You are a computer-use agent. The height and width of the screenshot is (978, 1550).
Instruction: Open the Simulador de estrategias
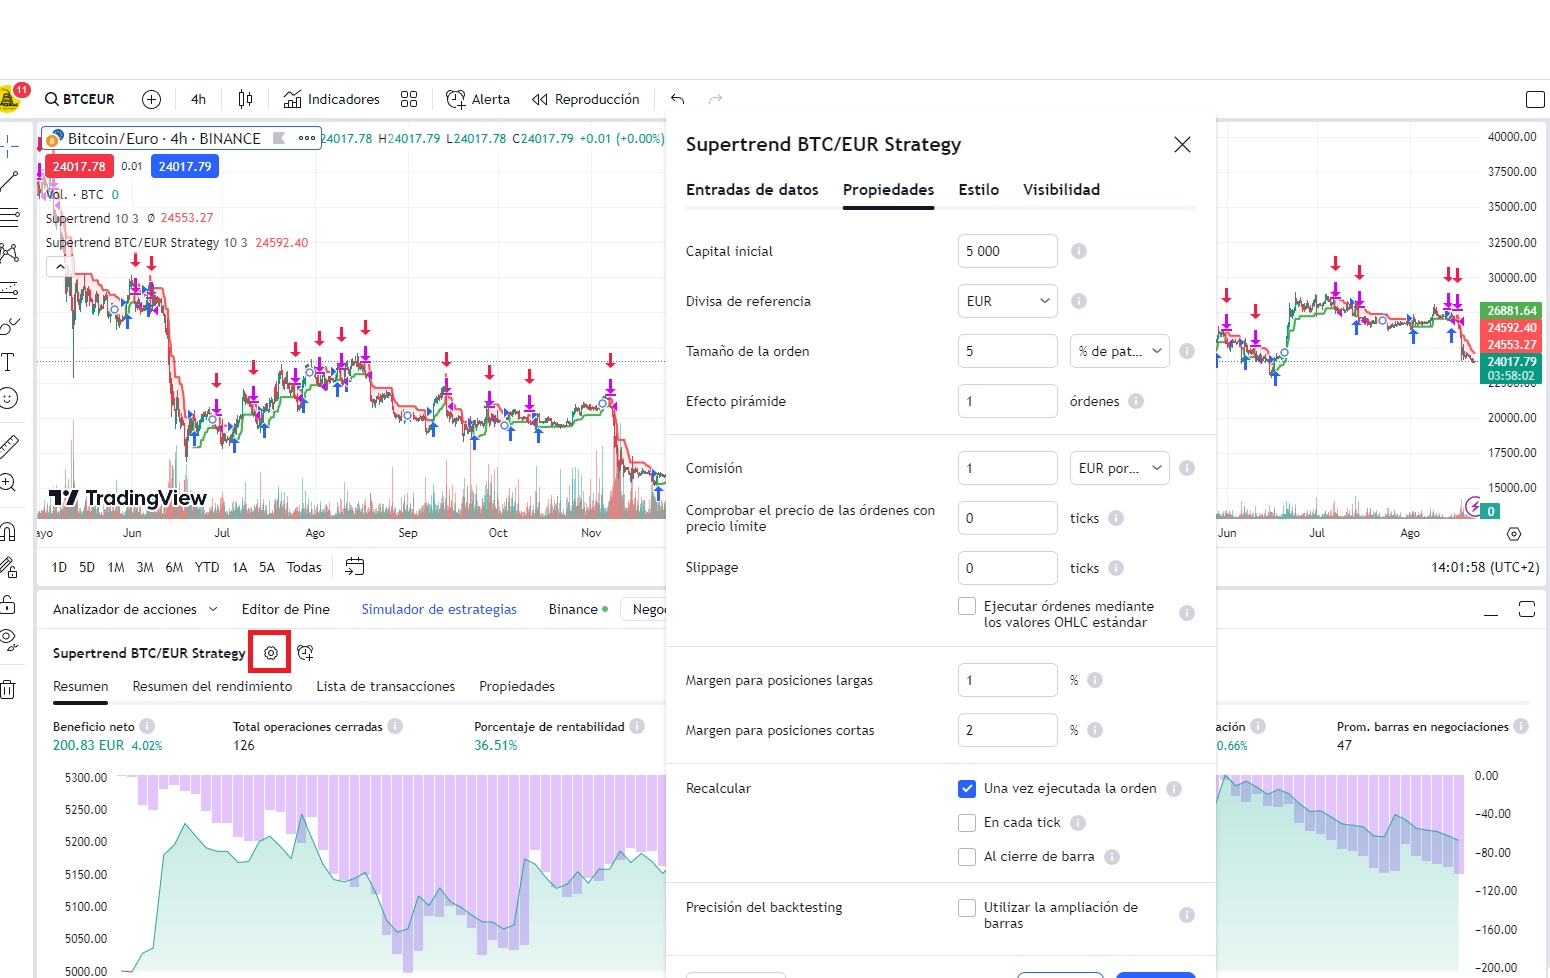pos(438,609)
